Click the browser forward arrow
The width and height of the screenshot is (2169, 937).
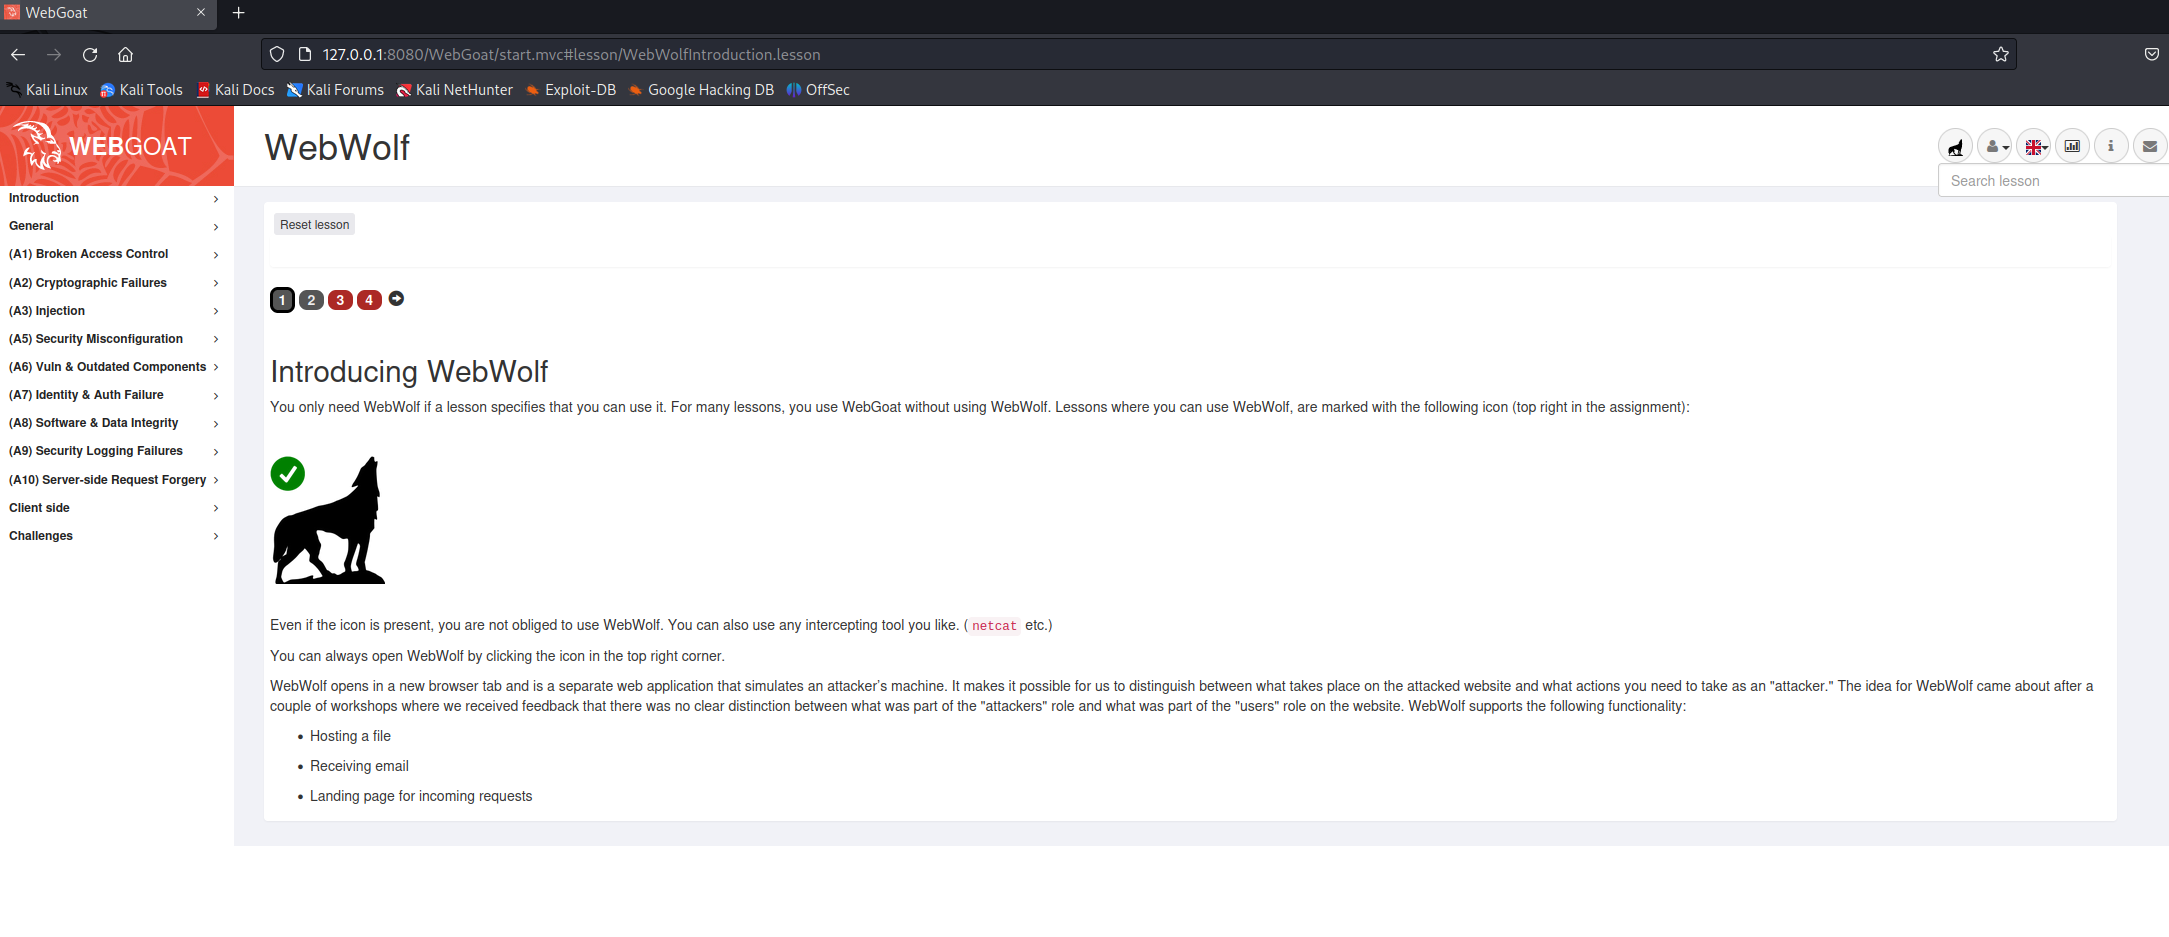coord(54,54)
